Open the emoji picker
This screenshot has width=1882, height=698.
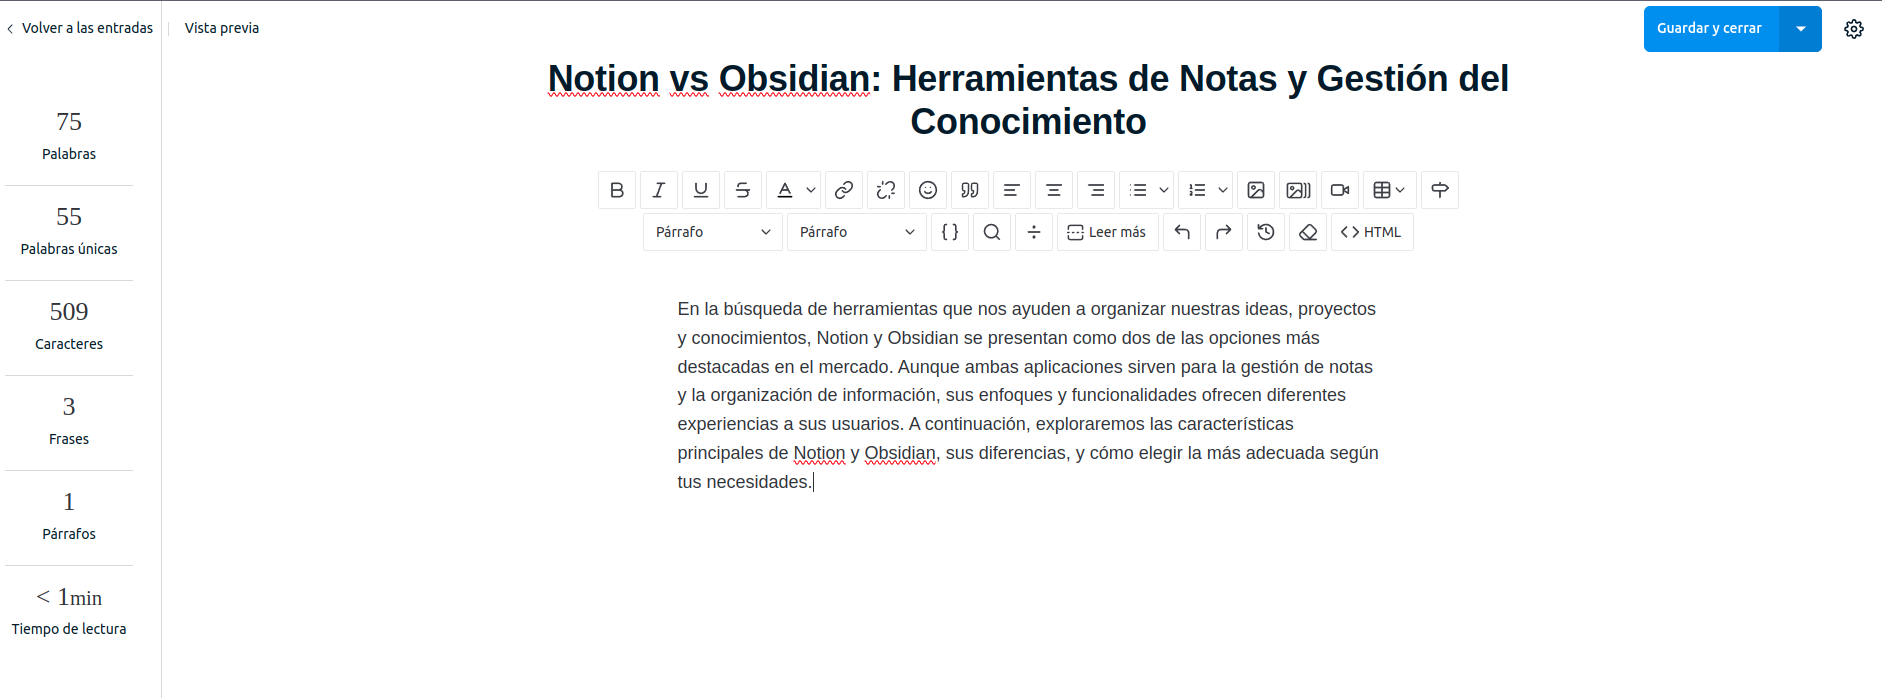[x=928, y=190]
